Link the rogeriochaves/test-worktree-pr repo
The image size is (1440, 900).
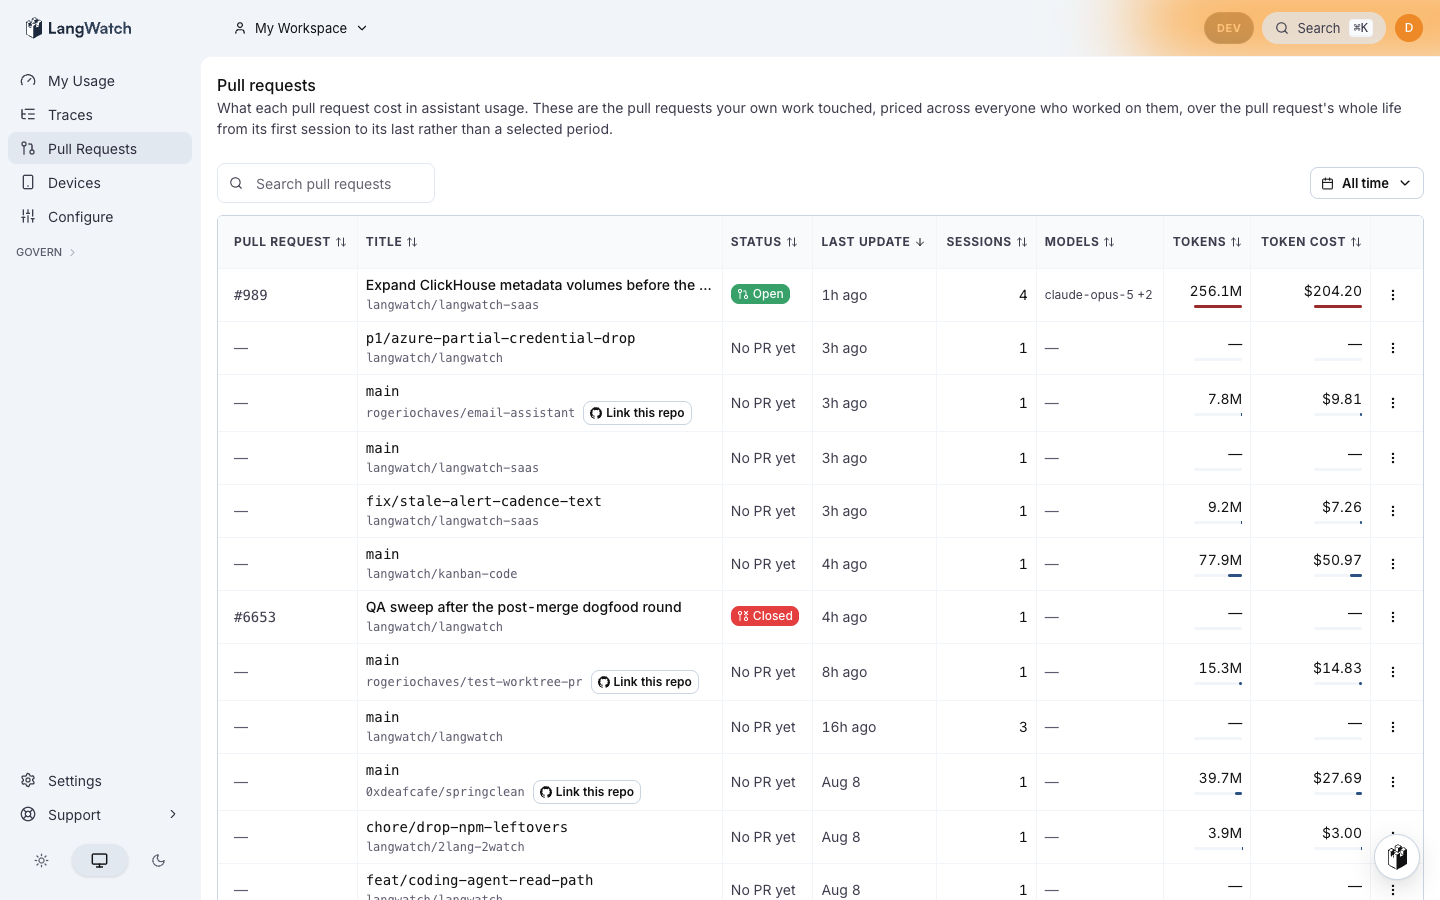pyautogui.click(x=644, y=682)
